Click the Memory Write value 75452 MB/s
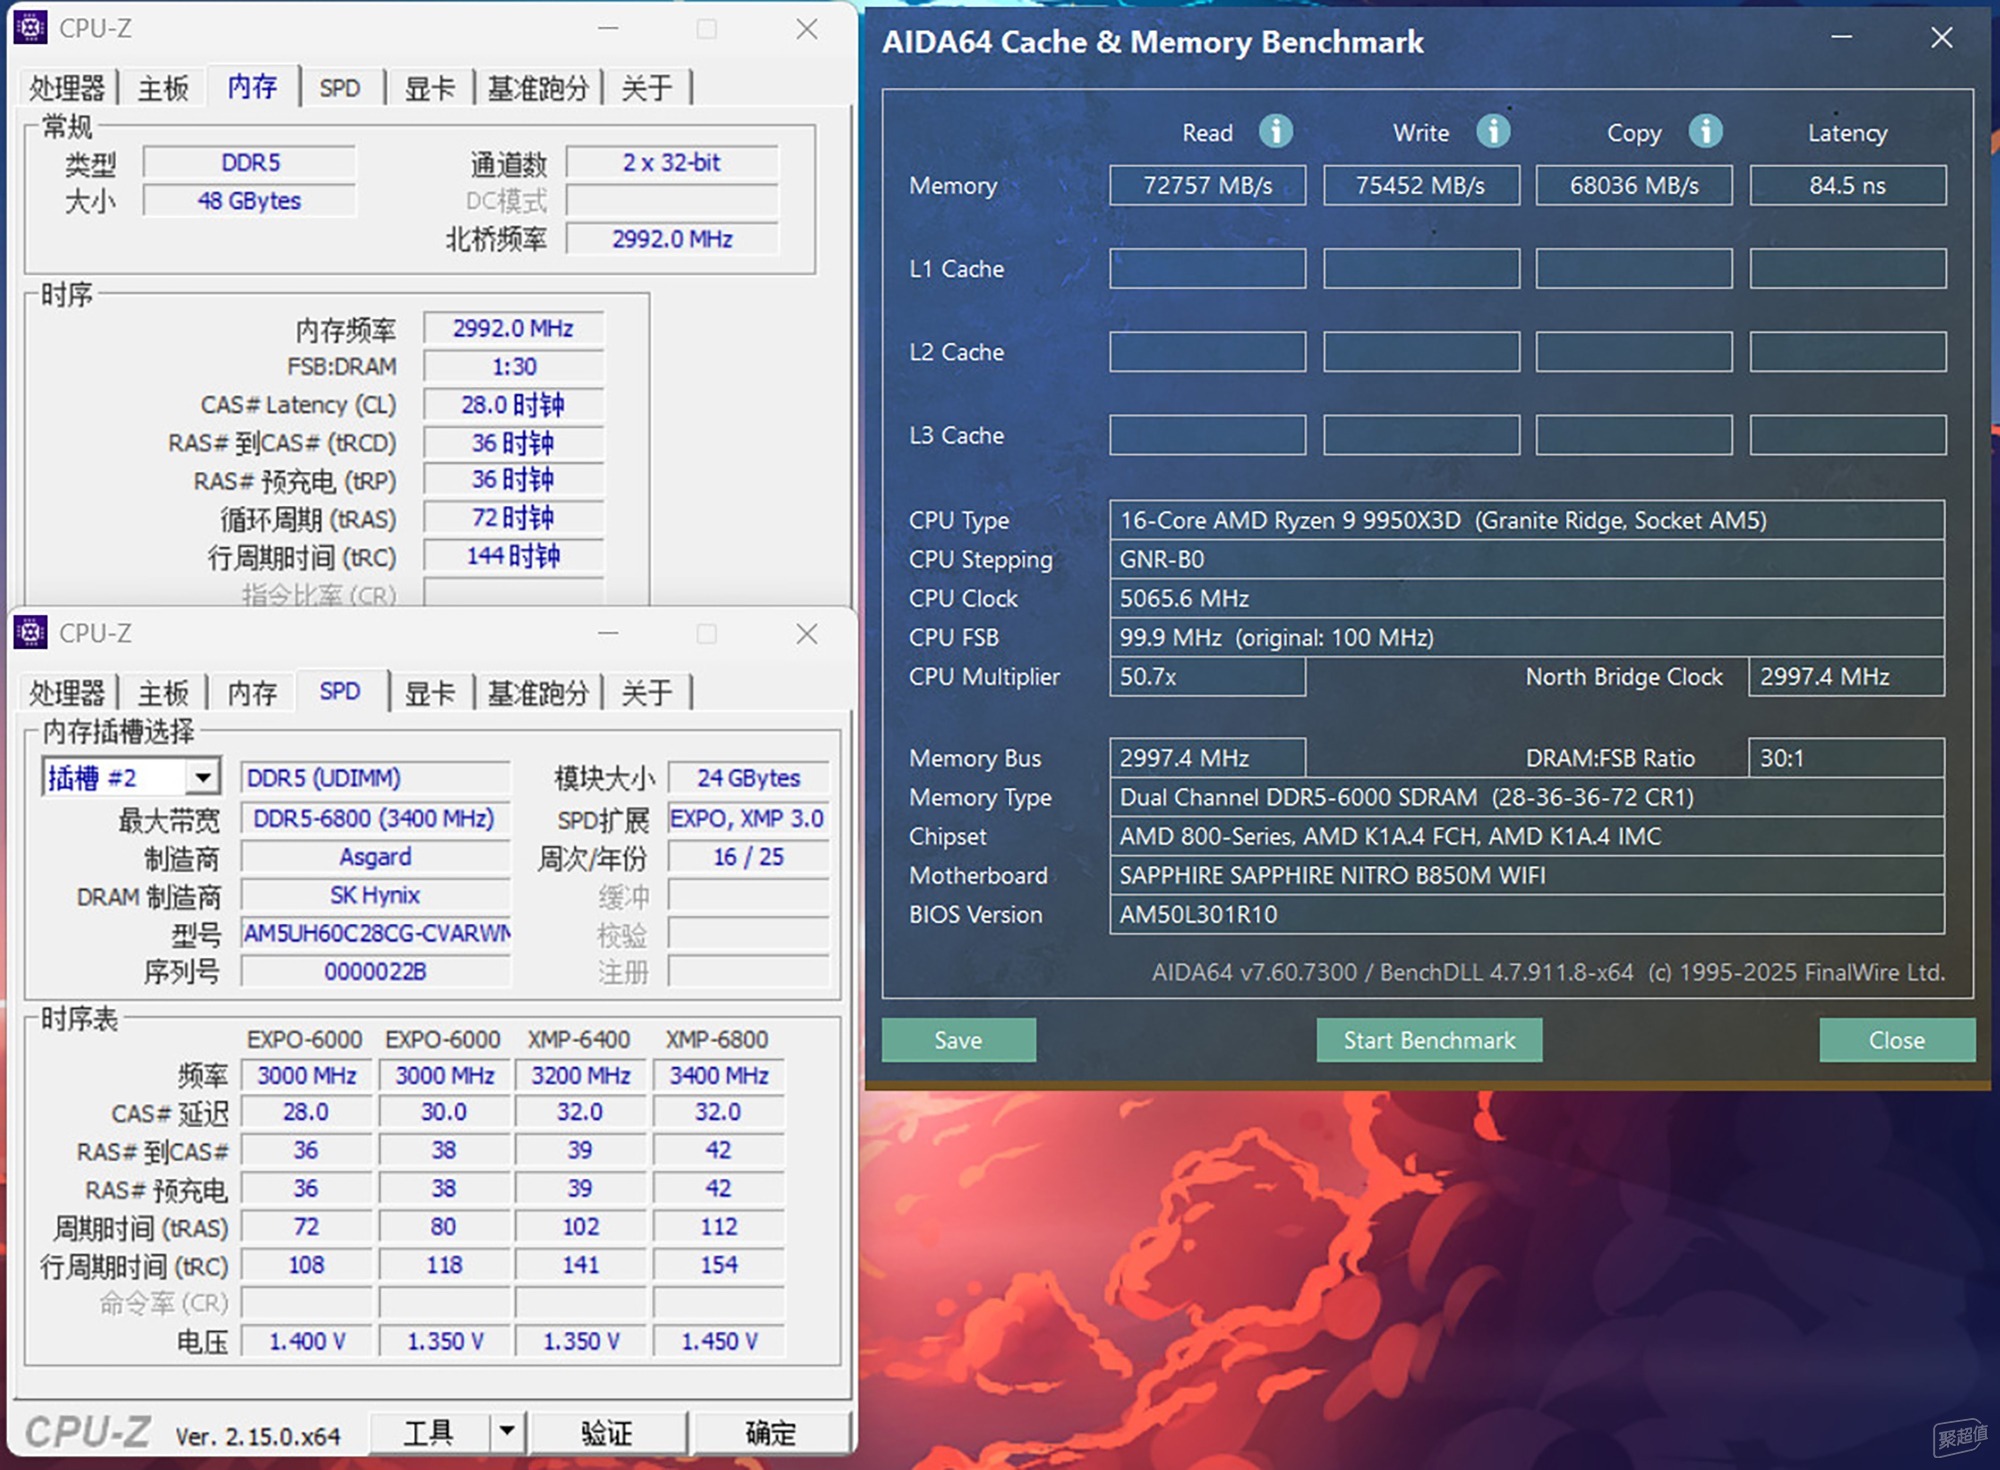Image resolution: width=2000 pixels, height=1470 pixels. [x=1421, y=185]
